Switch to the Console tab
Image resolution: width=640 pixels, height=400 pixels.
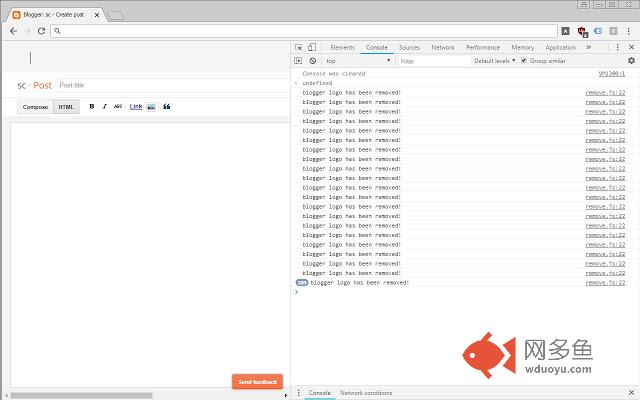376,47
